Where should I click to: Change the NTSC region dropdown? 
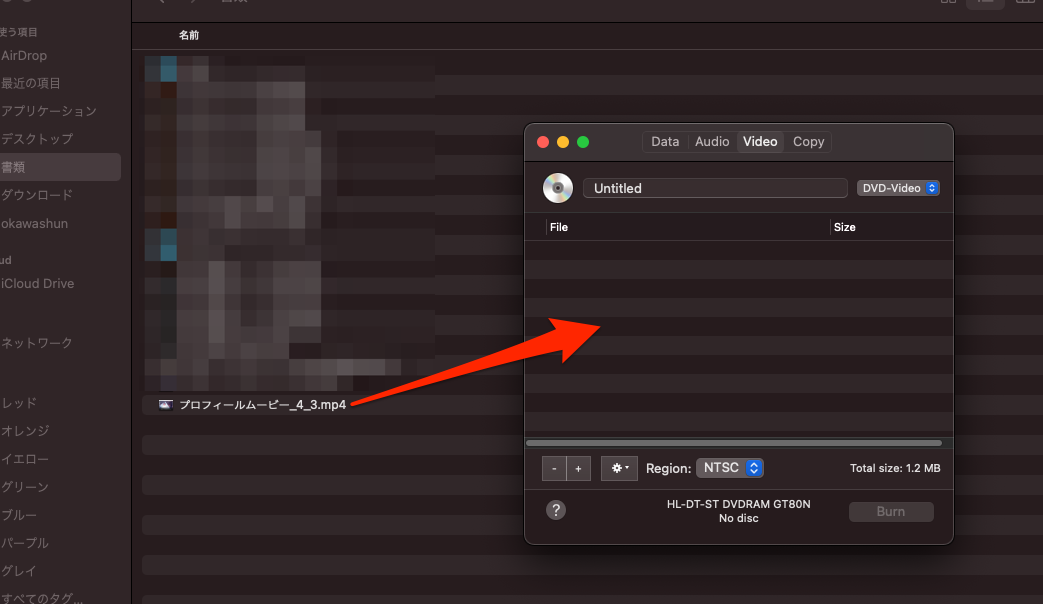point(730,468)
